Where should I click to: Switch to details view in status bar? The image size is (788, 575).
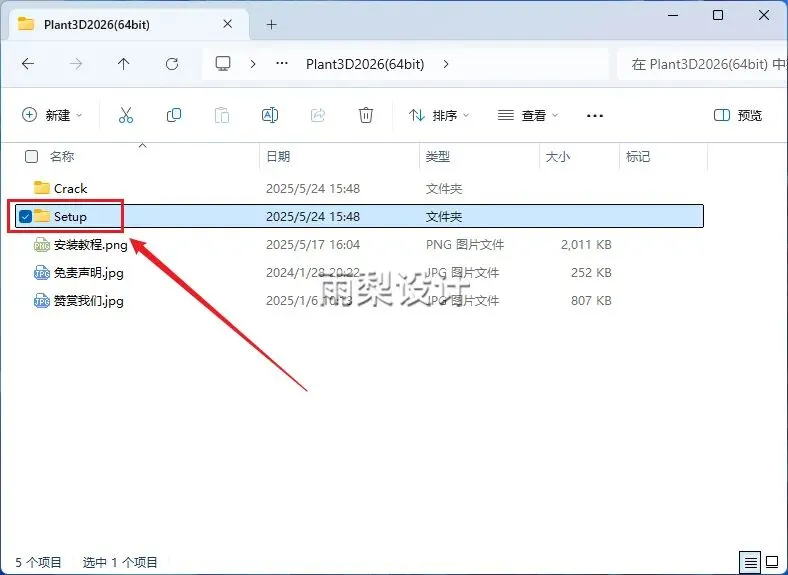pyautogui.click(x=750, y=562)
